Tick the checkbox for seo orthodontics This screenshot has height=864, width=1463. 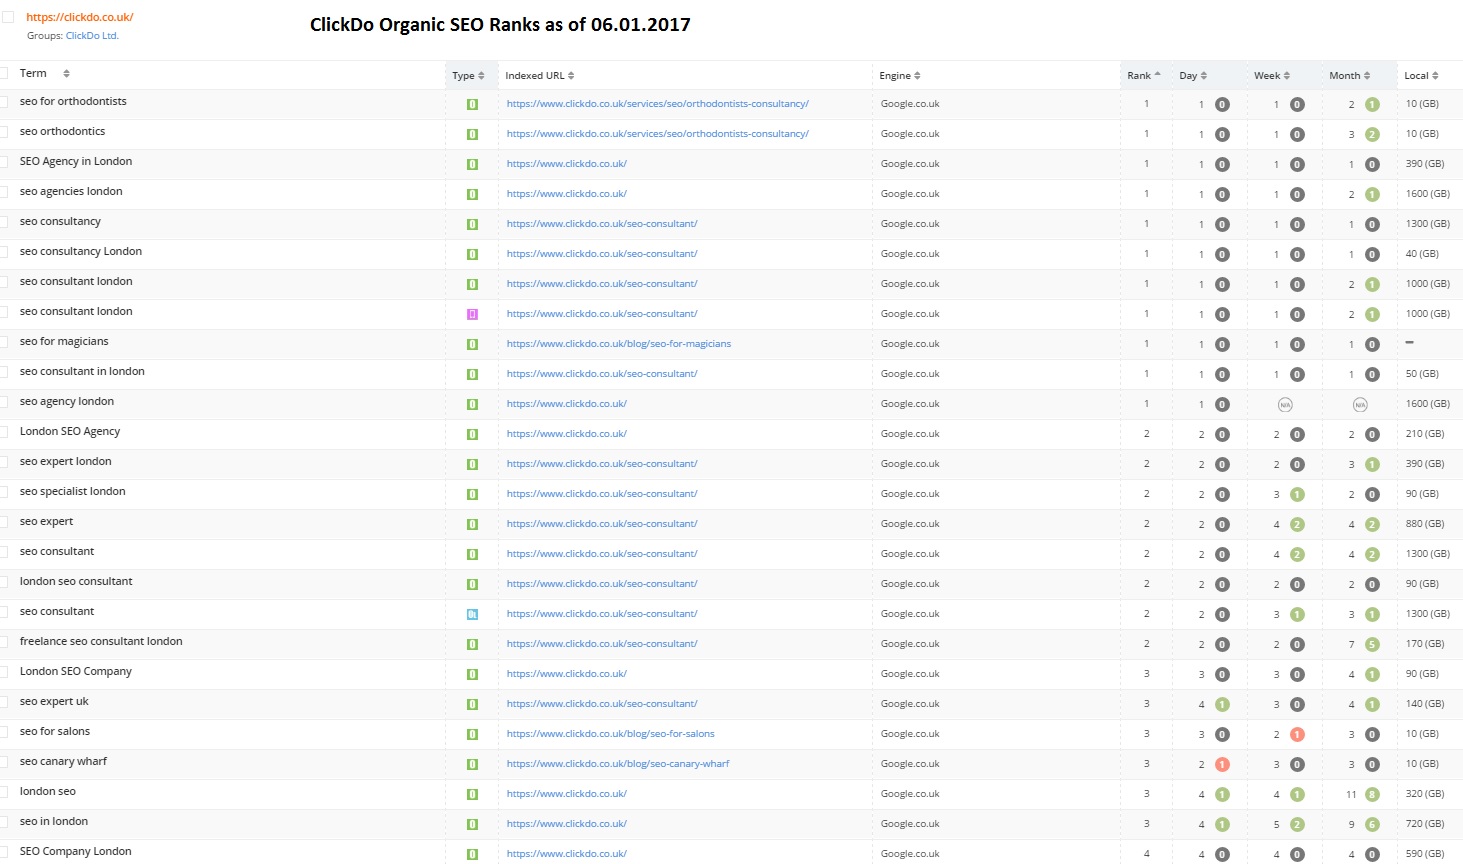(x=4, y=132)
